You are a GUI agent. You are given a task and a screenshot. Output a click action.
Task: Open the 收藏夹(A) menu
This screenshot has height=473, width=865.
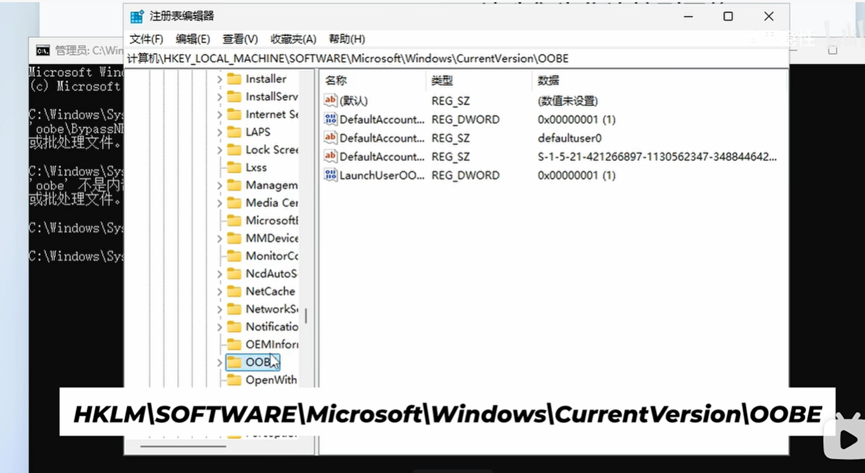pos(293,39)
